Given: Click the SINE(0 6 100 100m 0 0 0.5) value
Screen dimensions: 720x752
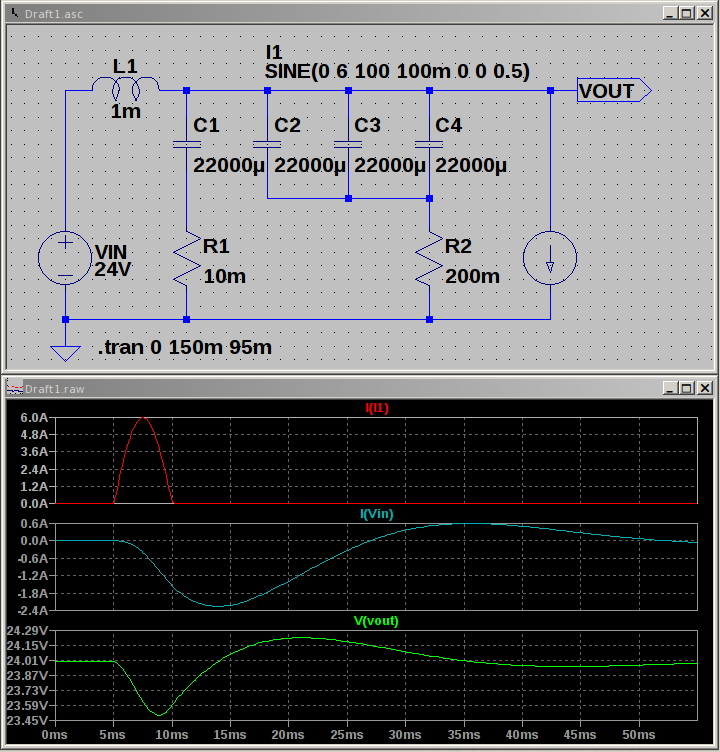Looking at the screenshot, I should 397,71.
